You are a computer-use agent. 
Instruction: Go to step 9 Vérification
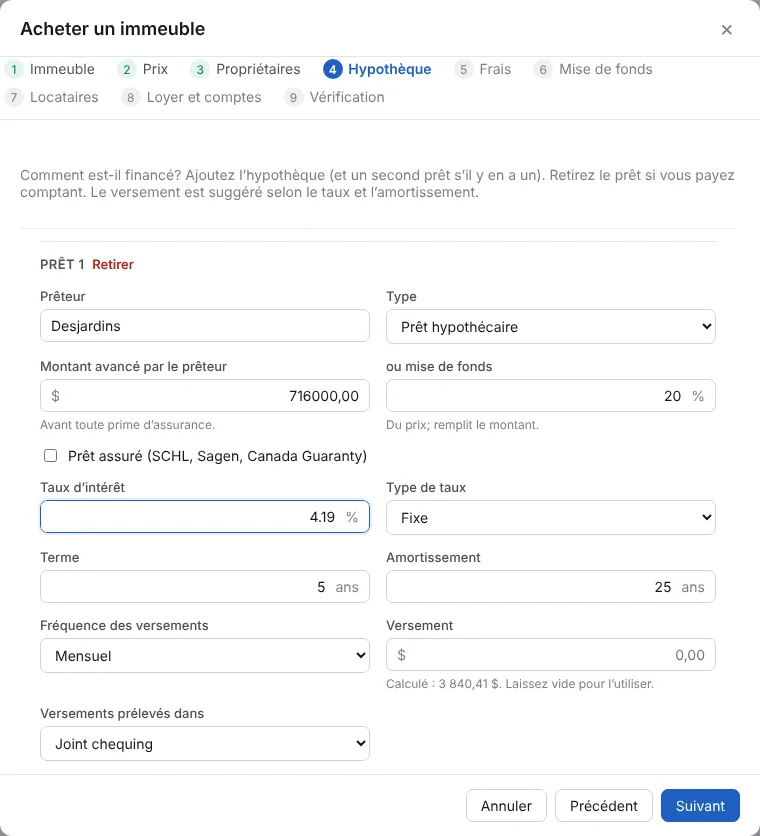coord(334,98)
